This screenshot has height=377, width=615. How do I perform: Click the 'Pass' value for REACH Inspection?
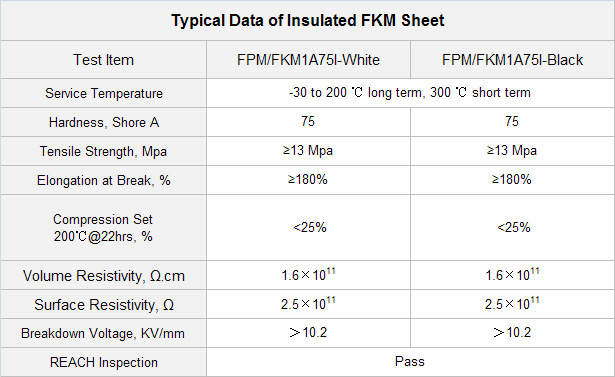point(410,361)
